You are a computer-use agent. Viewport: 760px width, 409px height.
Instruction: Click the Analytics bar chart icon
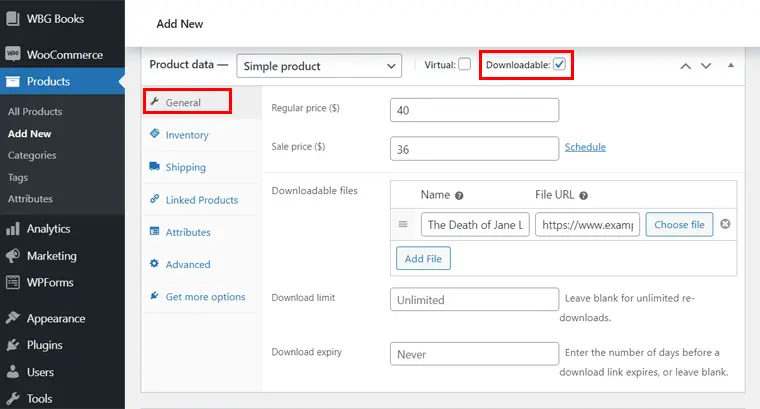[x=13, y=228]
